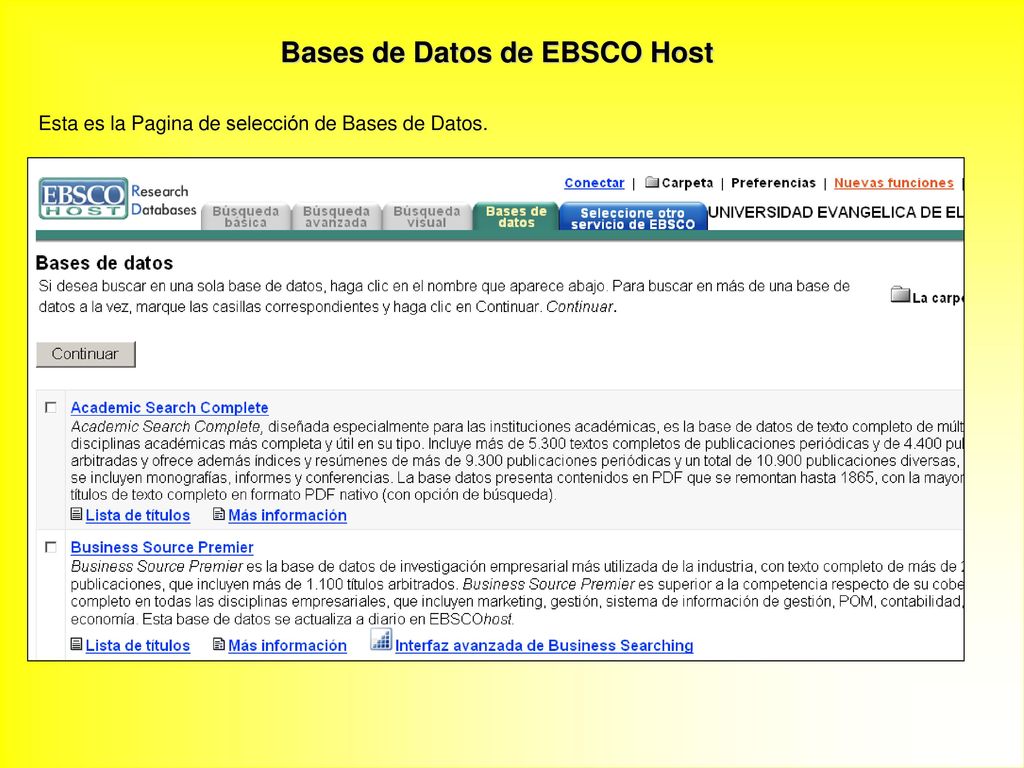This screenshot has height=768, width=1024.
Task: Click the Carpeta folder icon in header
Action: (x=652, y=182)
